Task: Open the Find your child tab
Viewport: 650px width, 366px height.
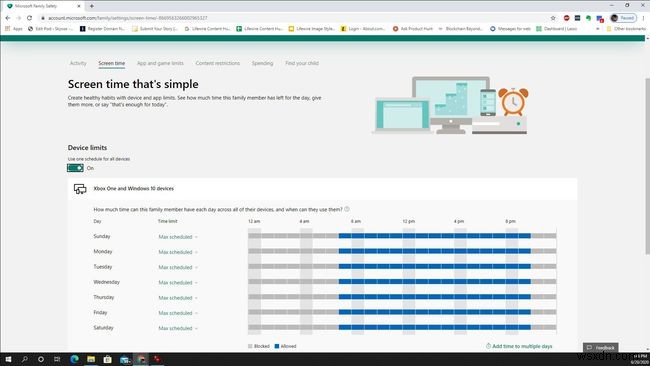Action: pyautogui.click(x=302, y=63)
